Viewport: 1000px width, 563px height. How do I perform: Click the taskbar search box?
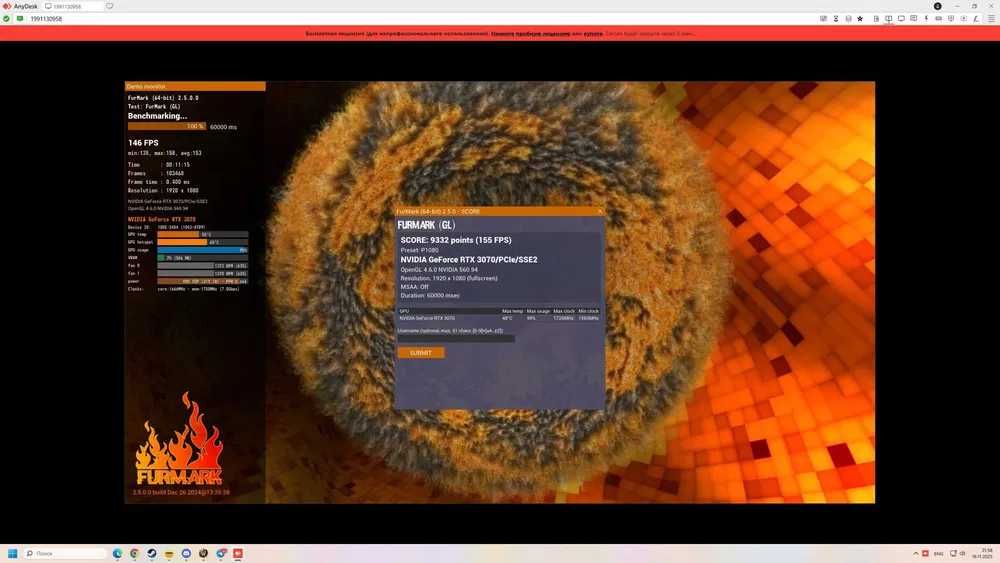pos(65,553)
